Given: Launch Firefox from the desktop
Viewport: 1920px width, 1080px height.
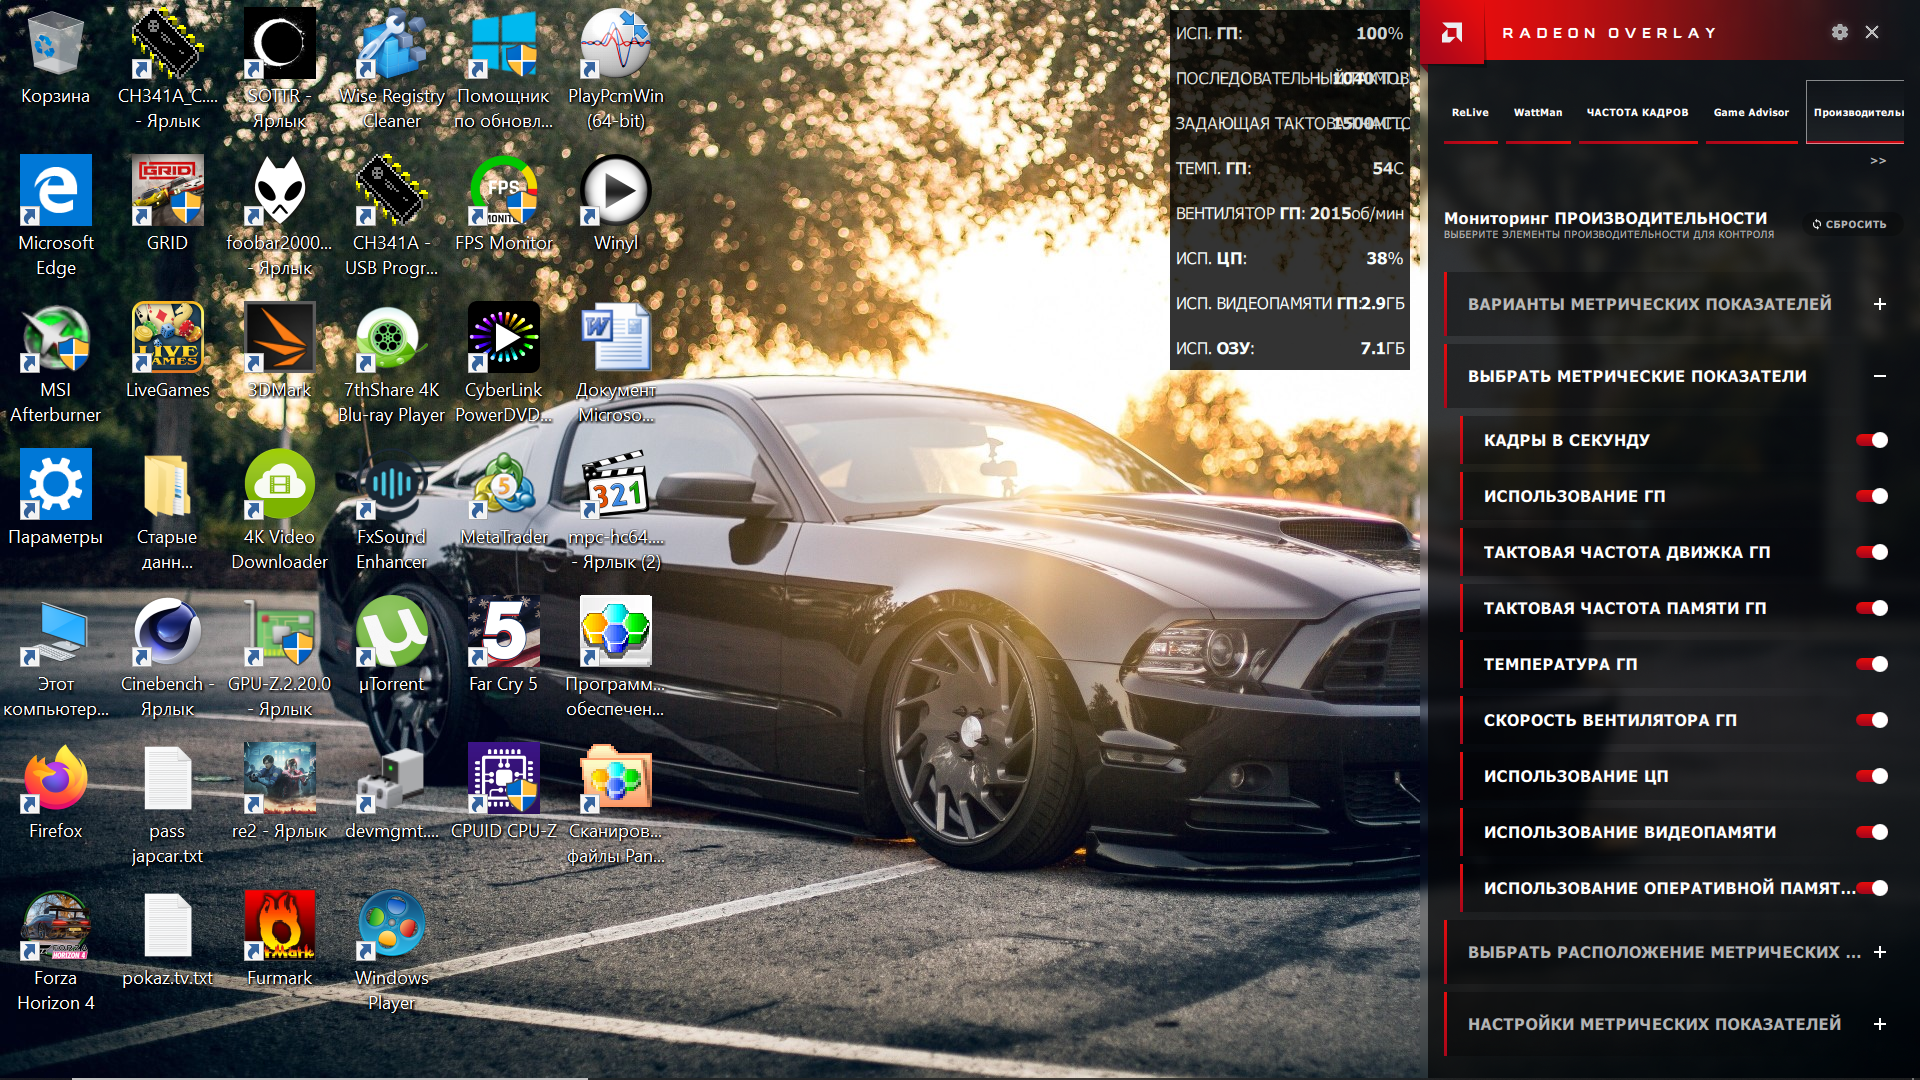Looking at the screenshot, I should [x=56, y=780].
